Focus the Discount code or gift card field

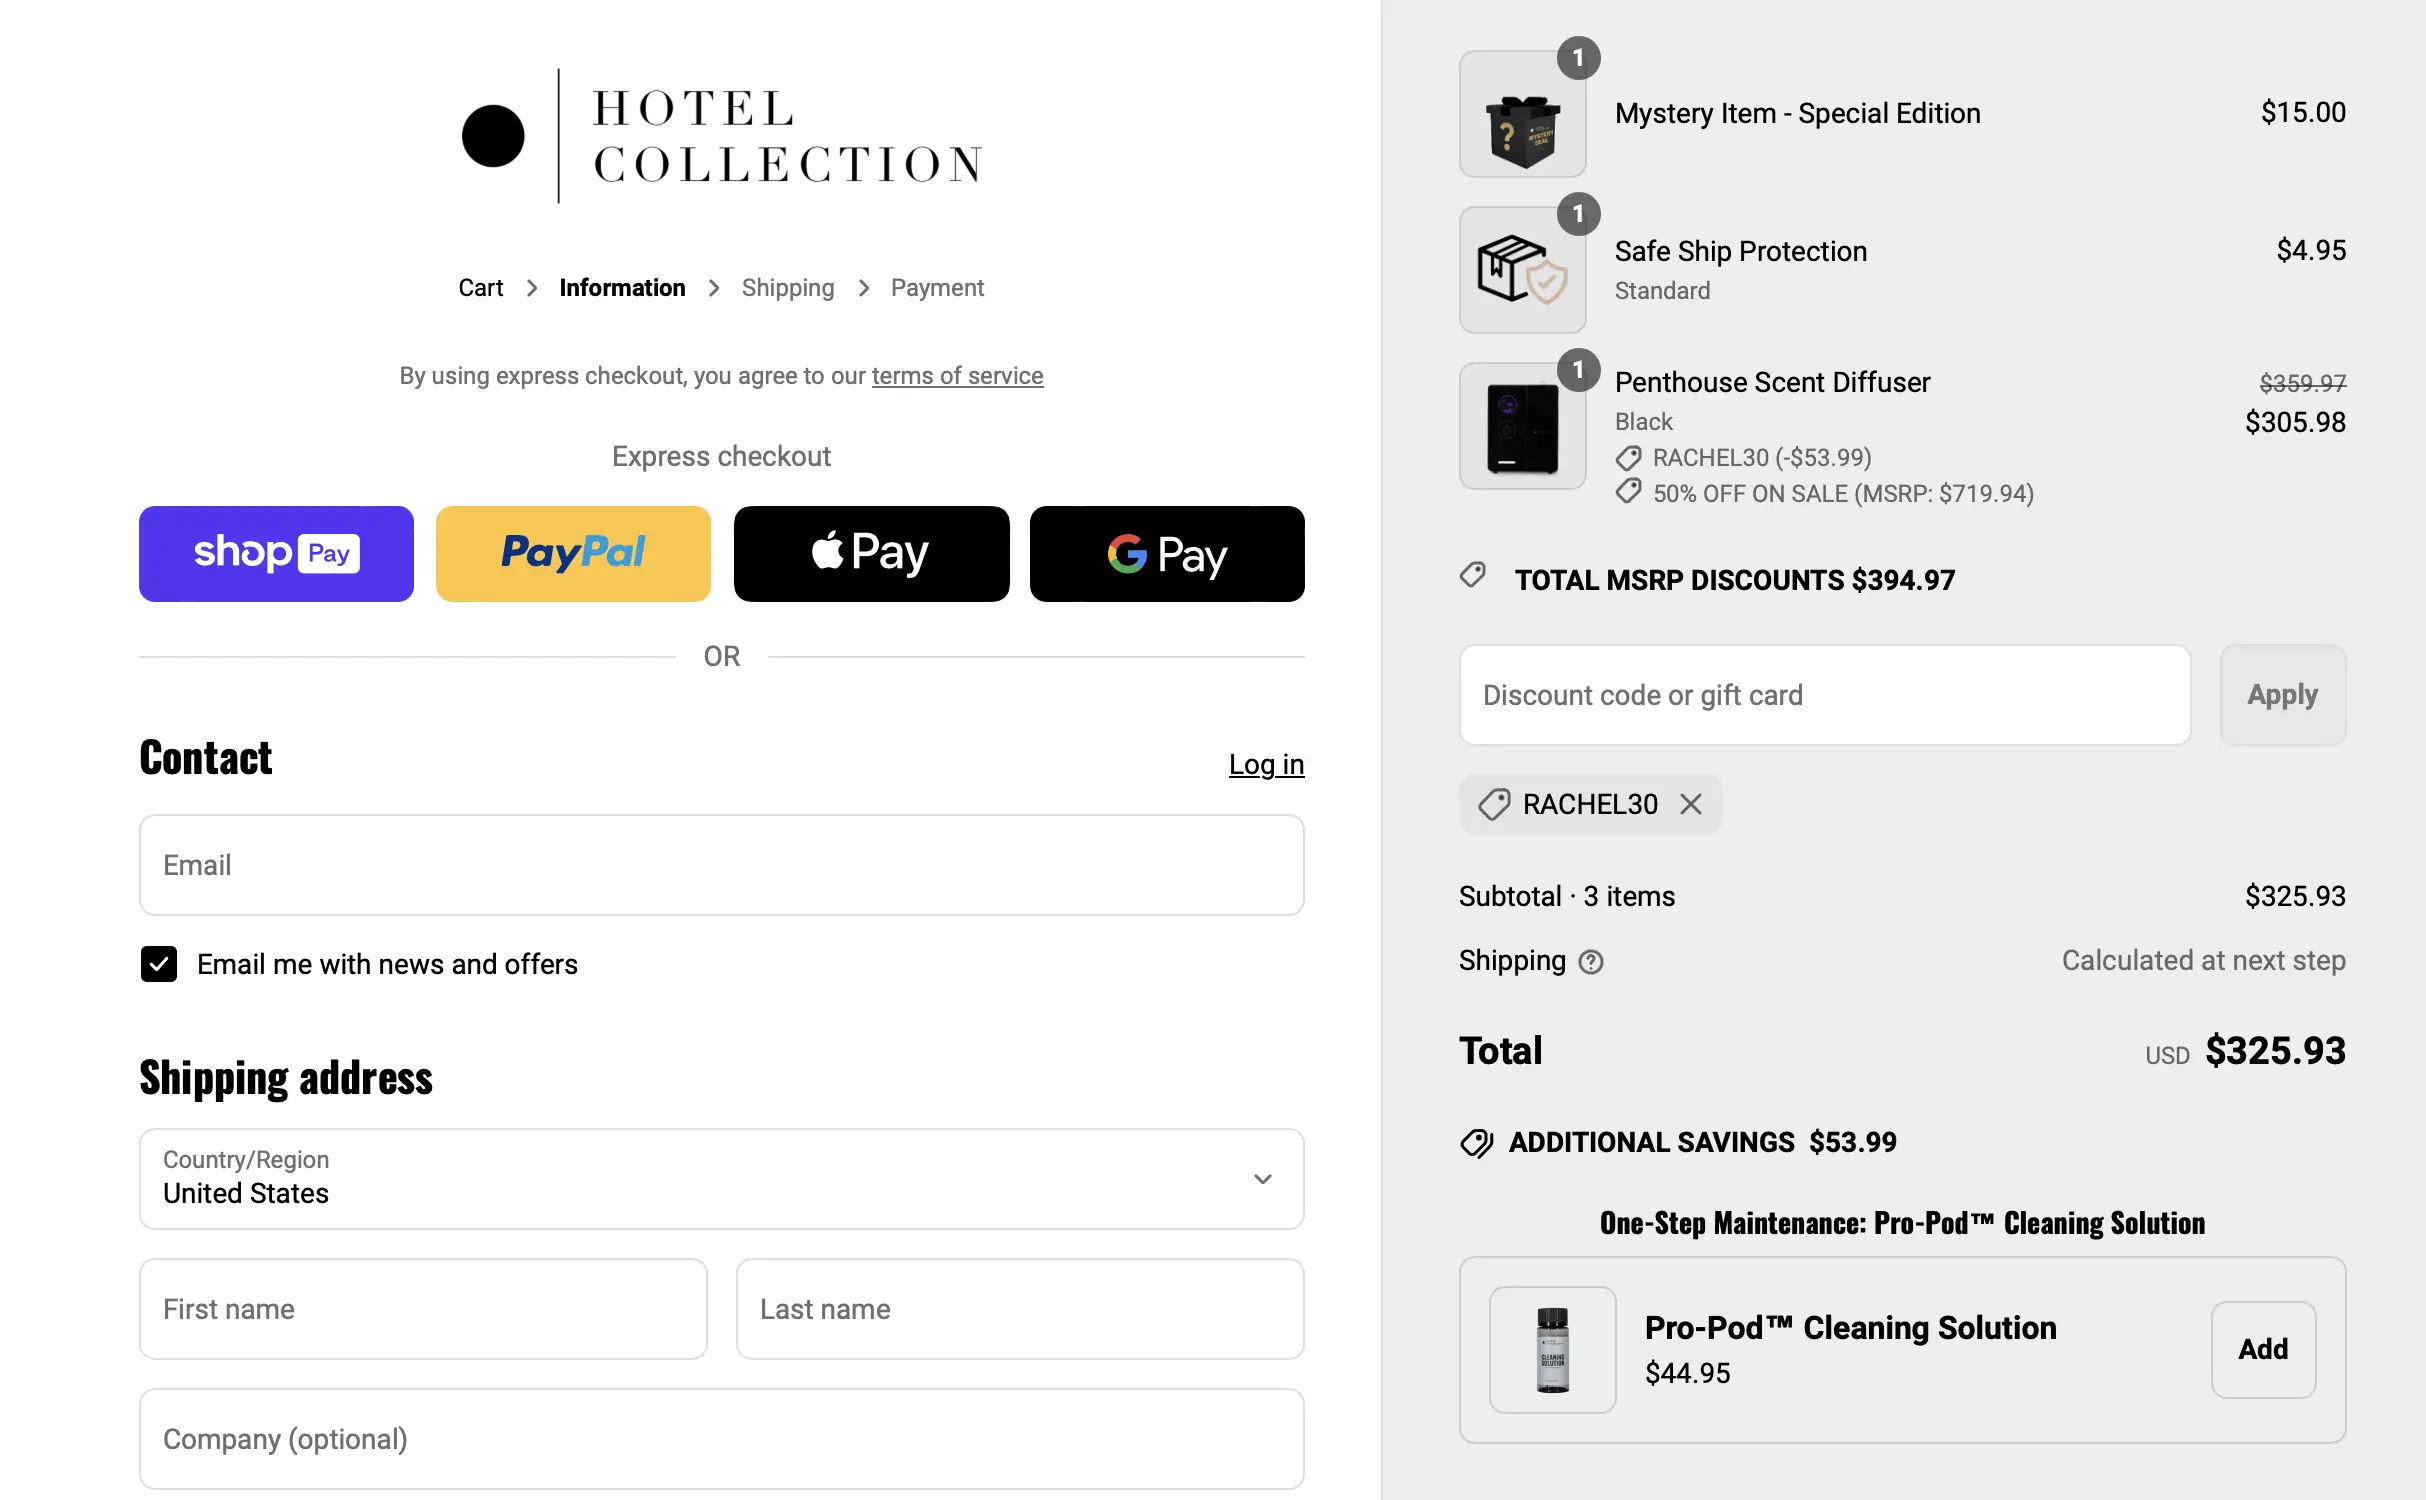tap(1824, 695)
